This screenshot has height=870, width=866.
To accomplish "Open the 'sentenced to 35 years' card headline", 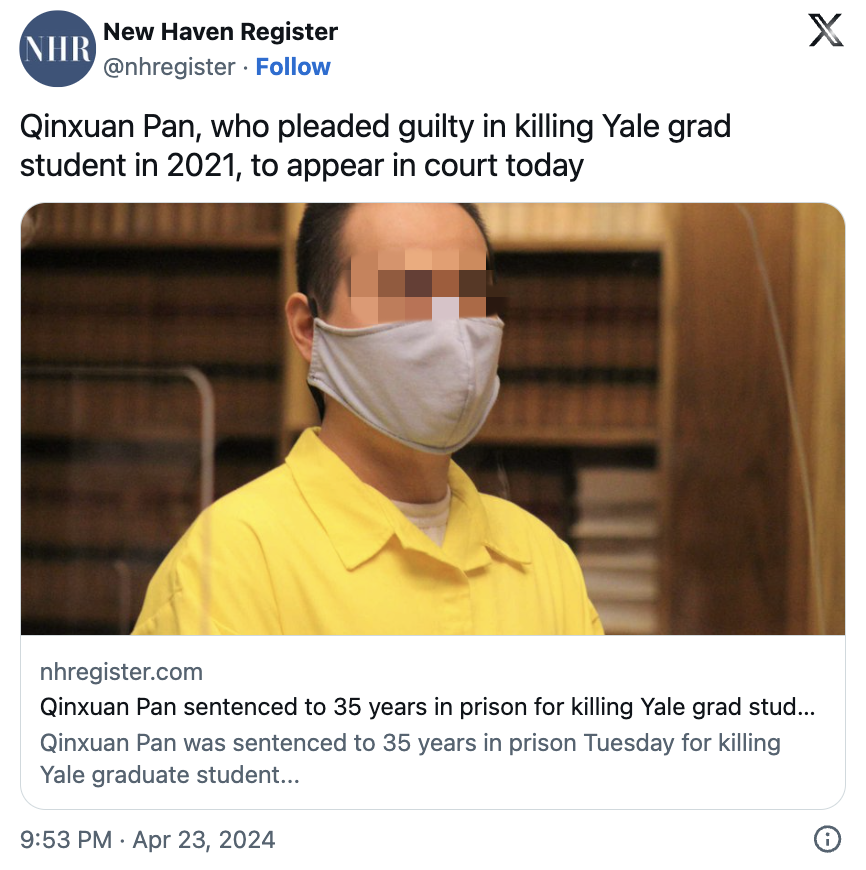I will (427, 707).
